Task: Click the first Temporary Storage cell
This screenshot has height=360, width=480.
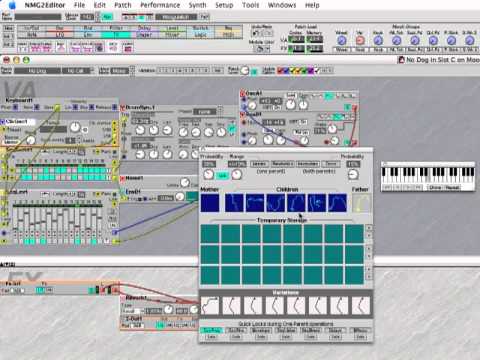Action: click(210, 233)
